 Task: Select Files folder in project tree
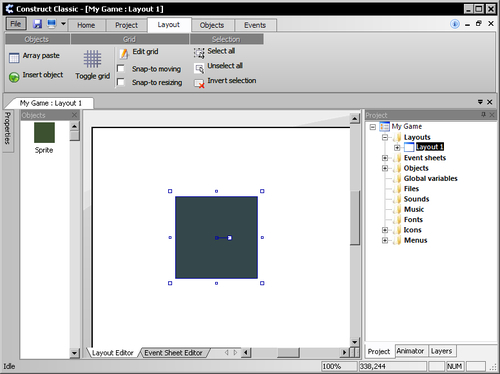(x=411, y=189)
